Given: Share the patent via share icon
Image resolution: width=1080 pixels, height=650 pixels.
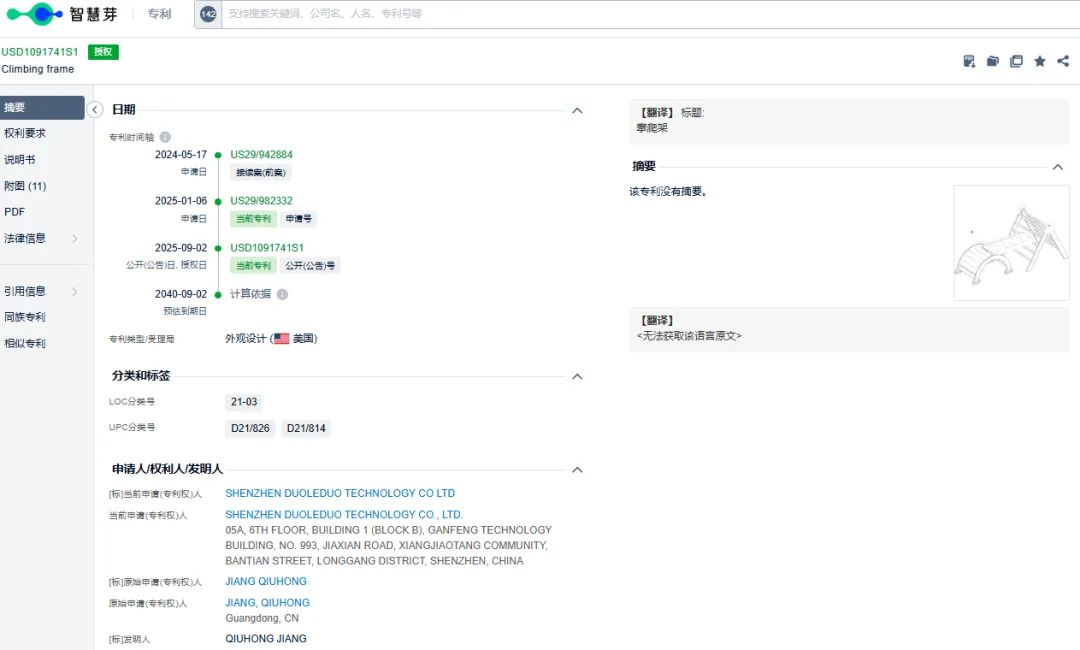Looking at the screenshot, I should pyautogui.click(x=1063, y=61).
